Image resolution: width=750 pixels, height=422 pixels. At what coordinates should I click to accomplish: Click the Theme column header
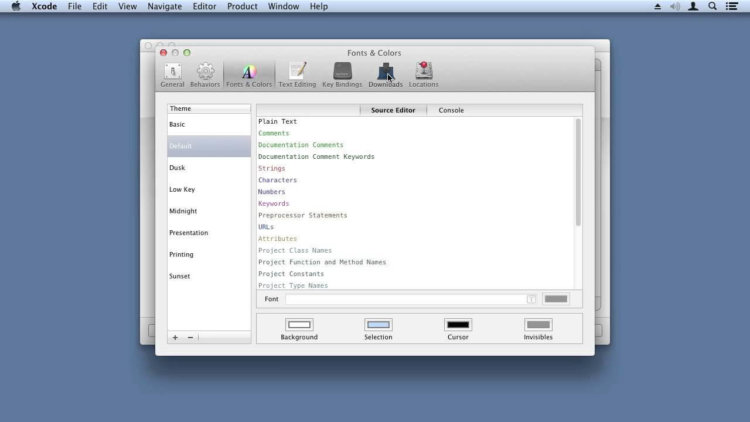pos(209,109)
